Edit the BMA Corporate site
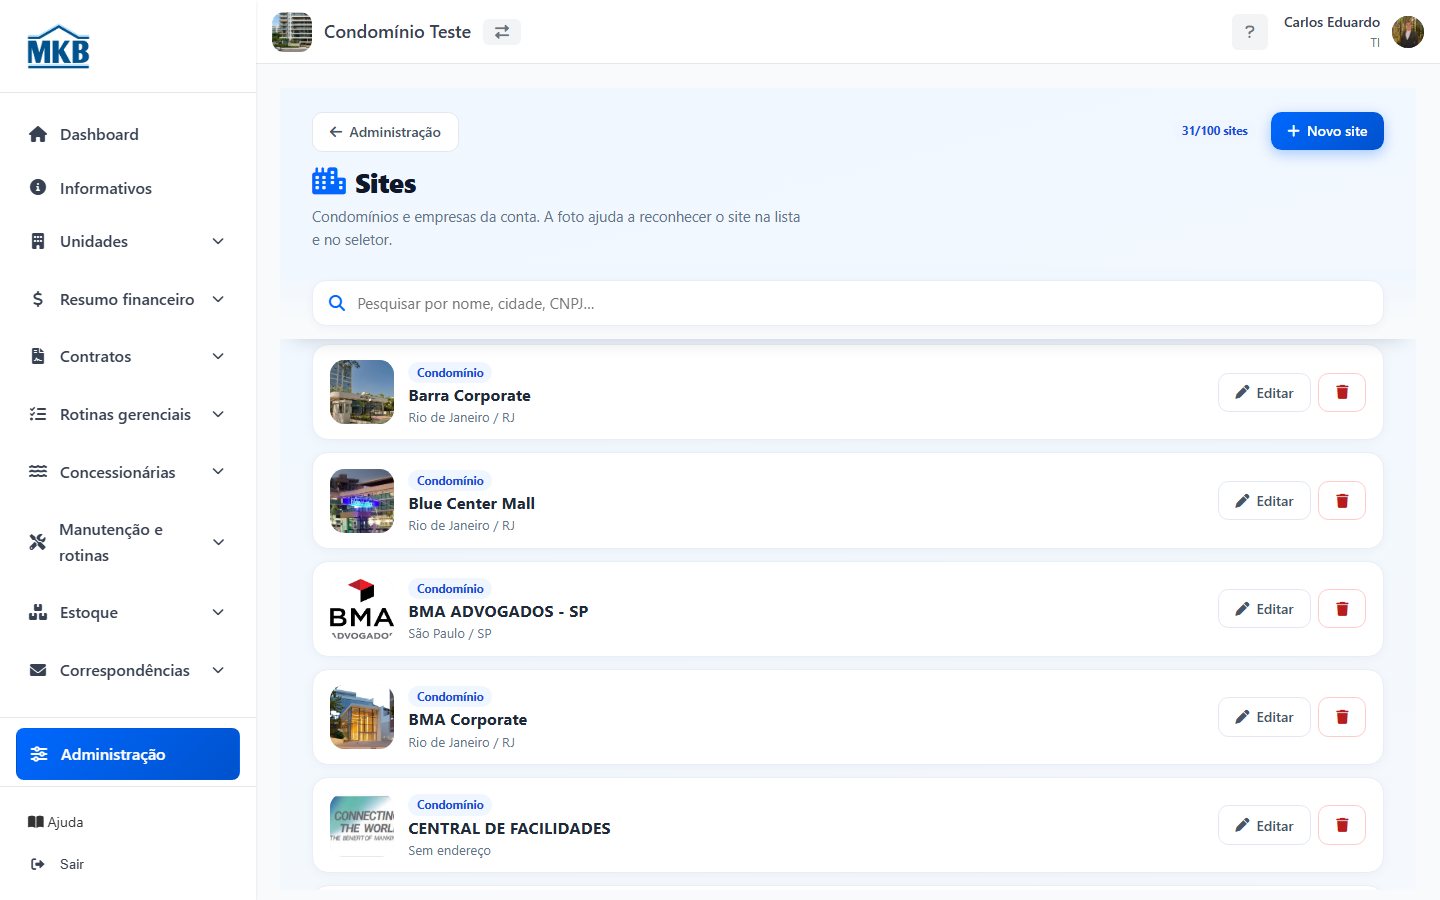This screenshot has height=900, width=1440. coord(1264,716)
